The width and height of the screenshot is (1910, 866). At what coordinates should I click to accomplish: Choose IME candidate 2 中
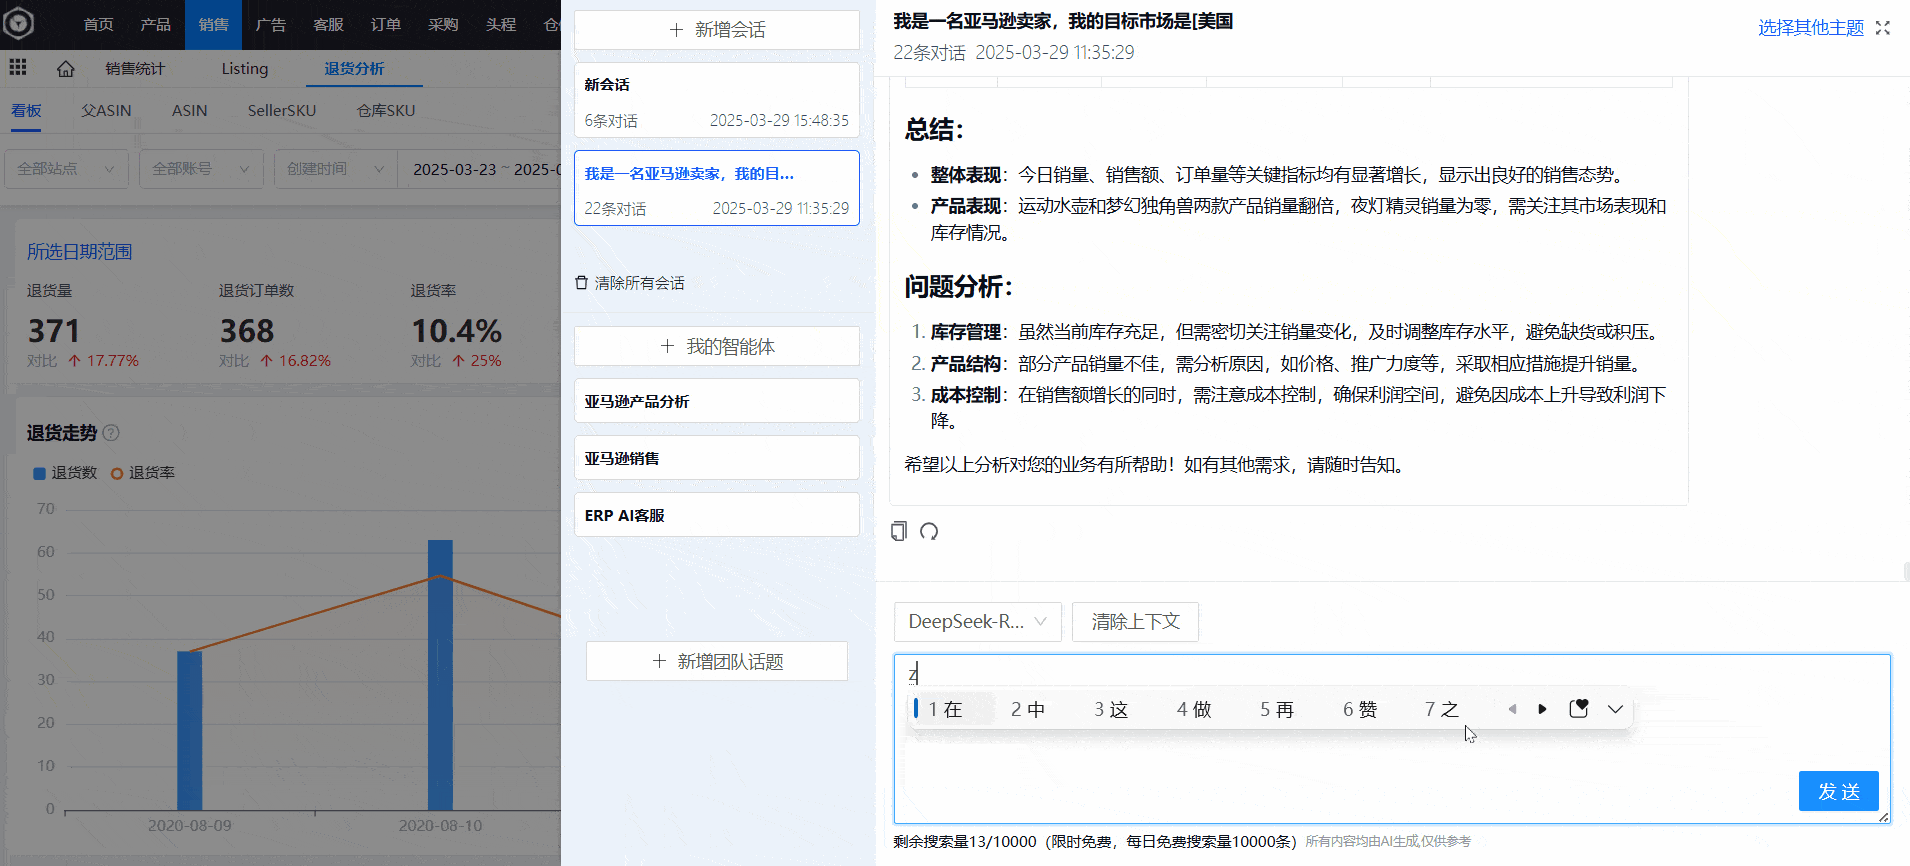pyautogui.click(x=1028, y=709)
